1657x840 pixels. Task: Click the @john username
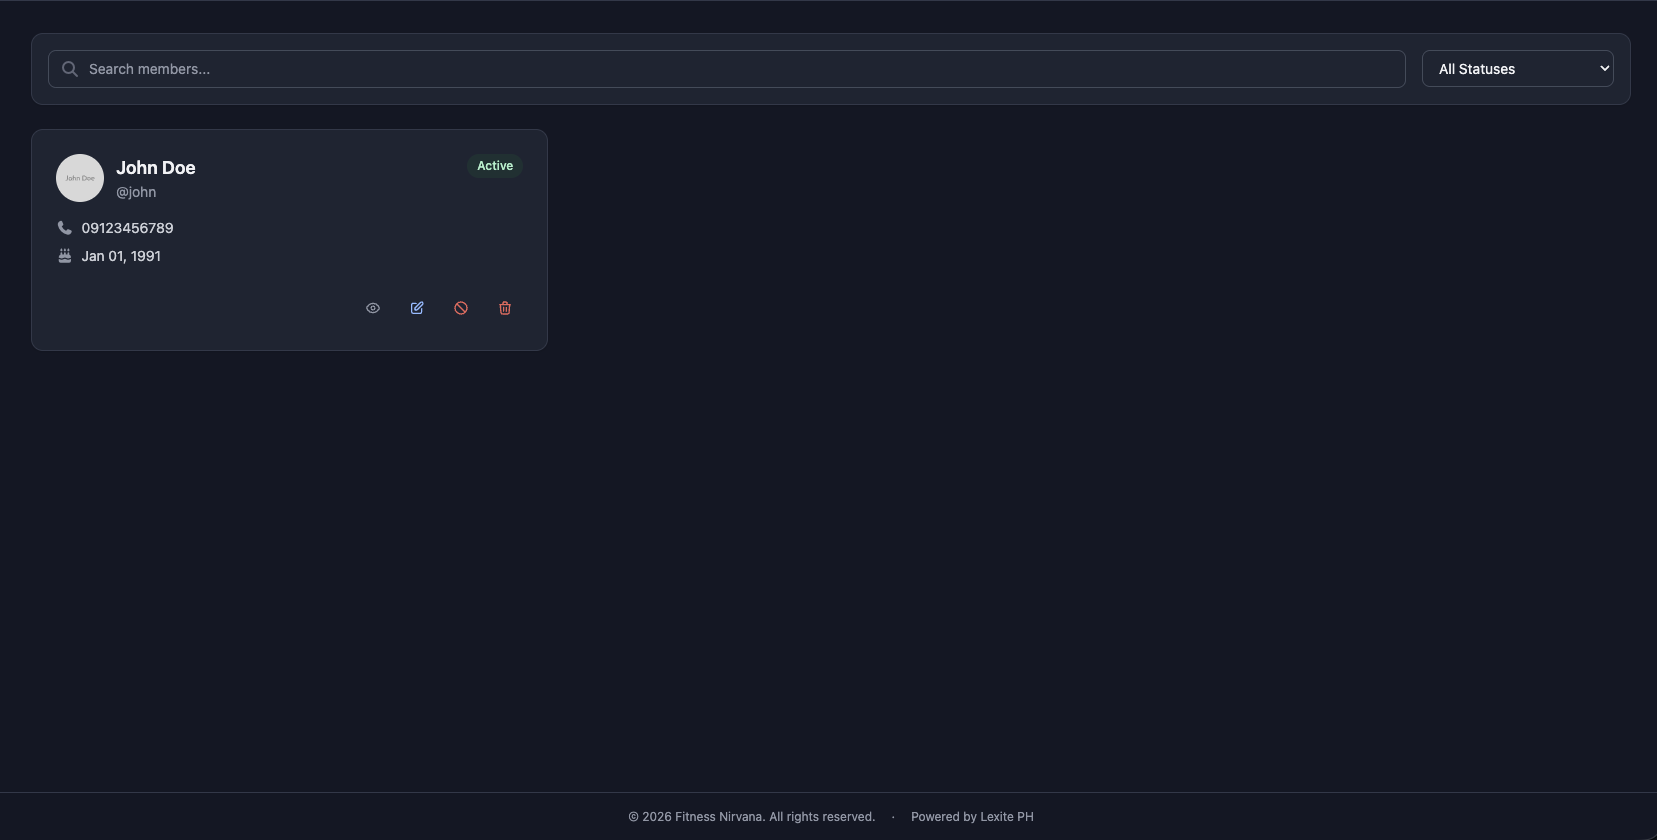136,192
